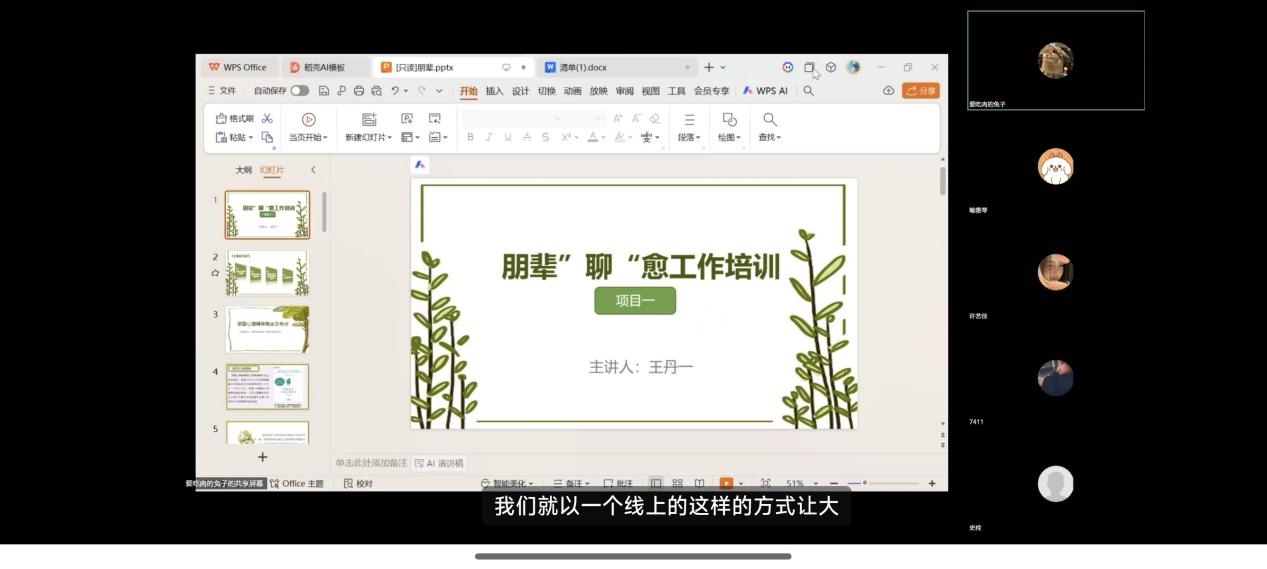Click the Copy icon beside 粘贴
This screenshot has height=569, width=1267.
pyautogui.click(x=267, y=137)
